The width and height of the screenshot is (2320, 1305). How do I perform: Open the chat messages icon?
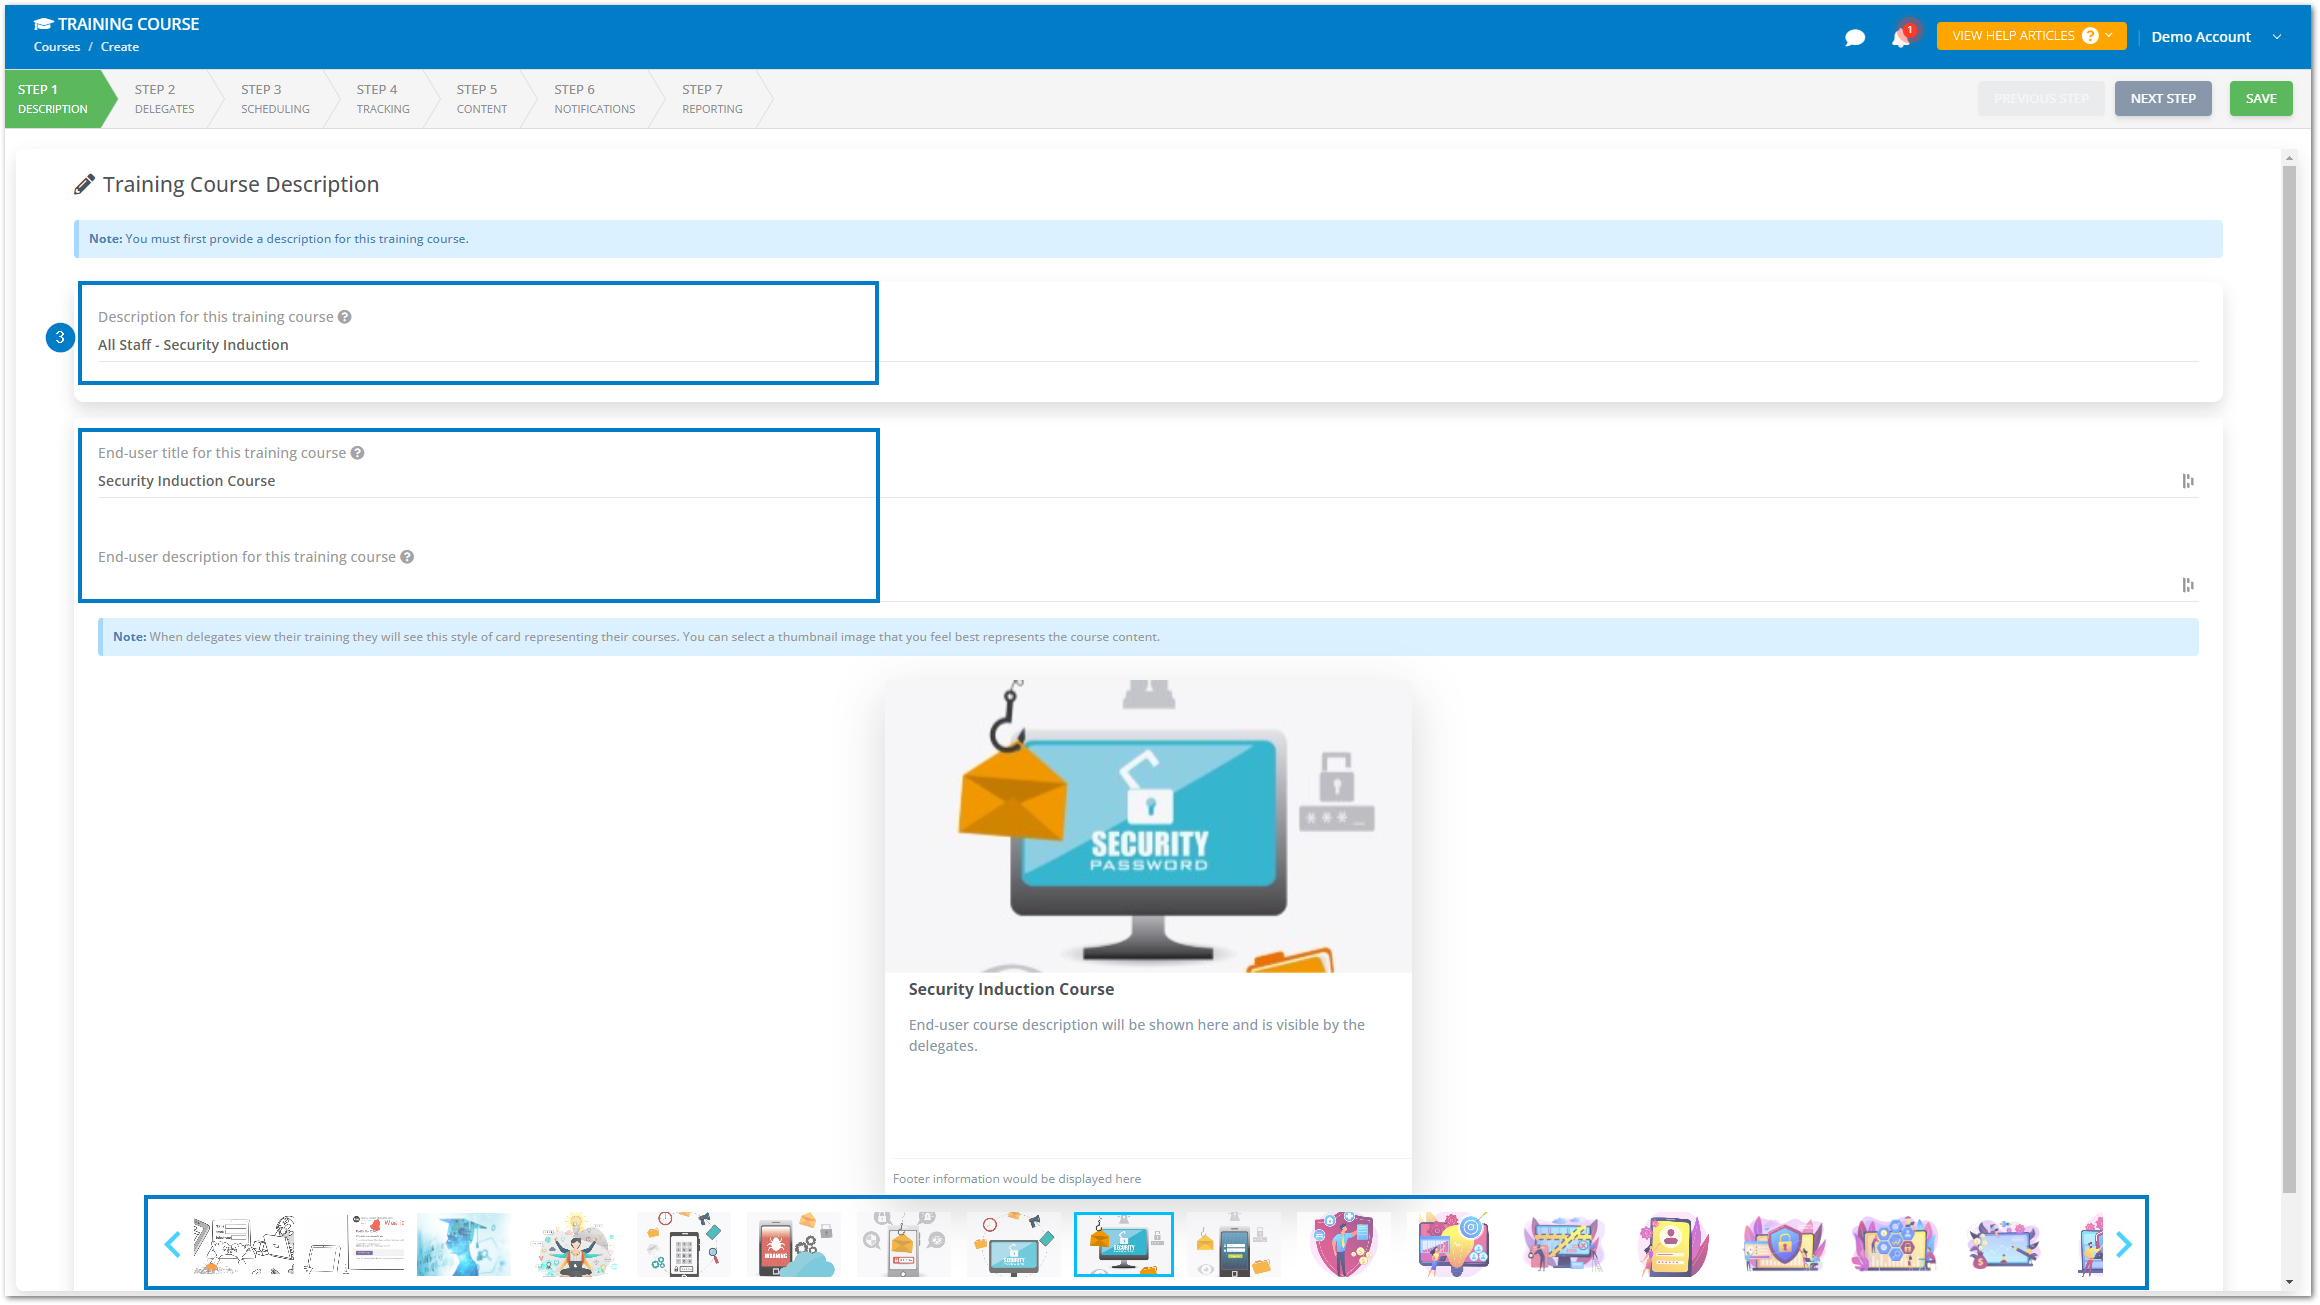pyautogui.click(x=1855, y=38)
